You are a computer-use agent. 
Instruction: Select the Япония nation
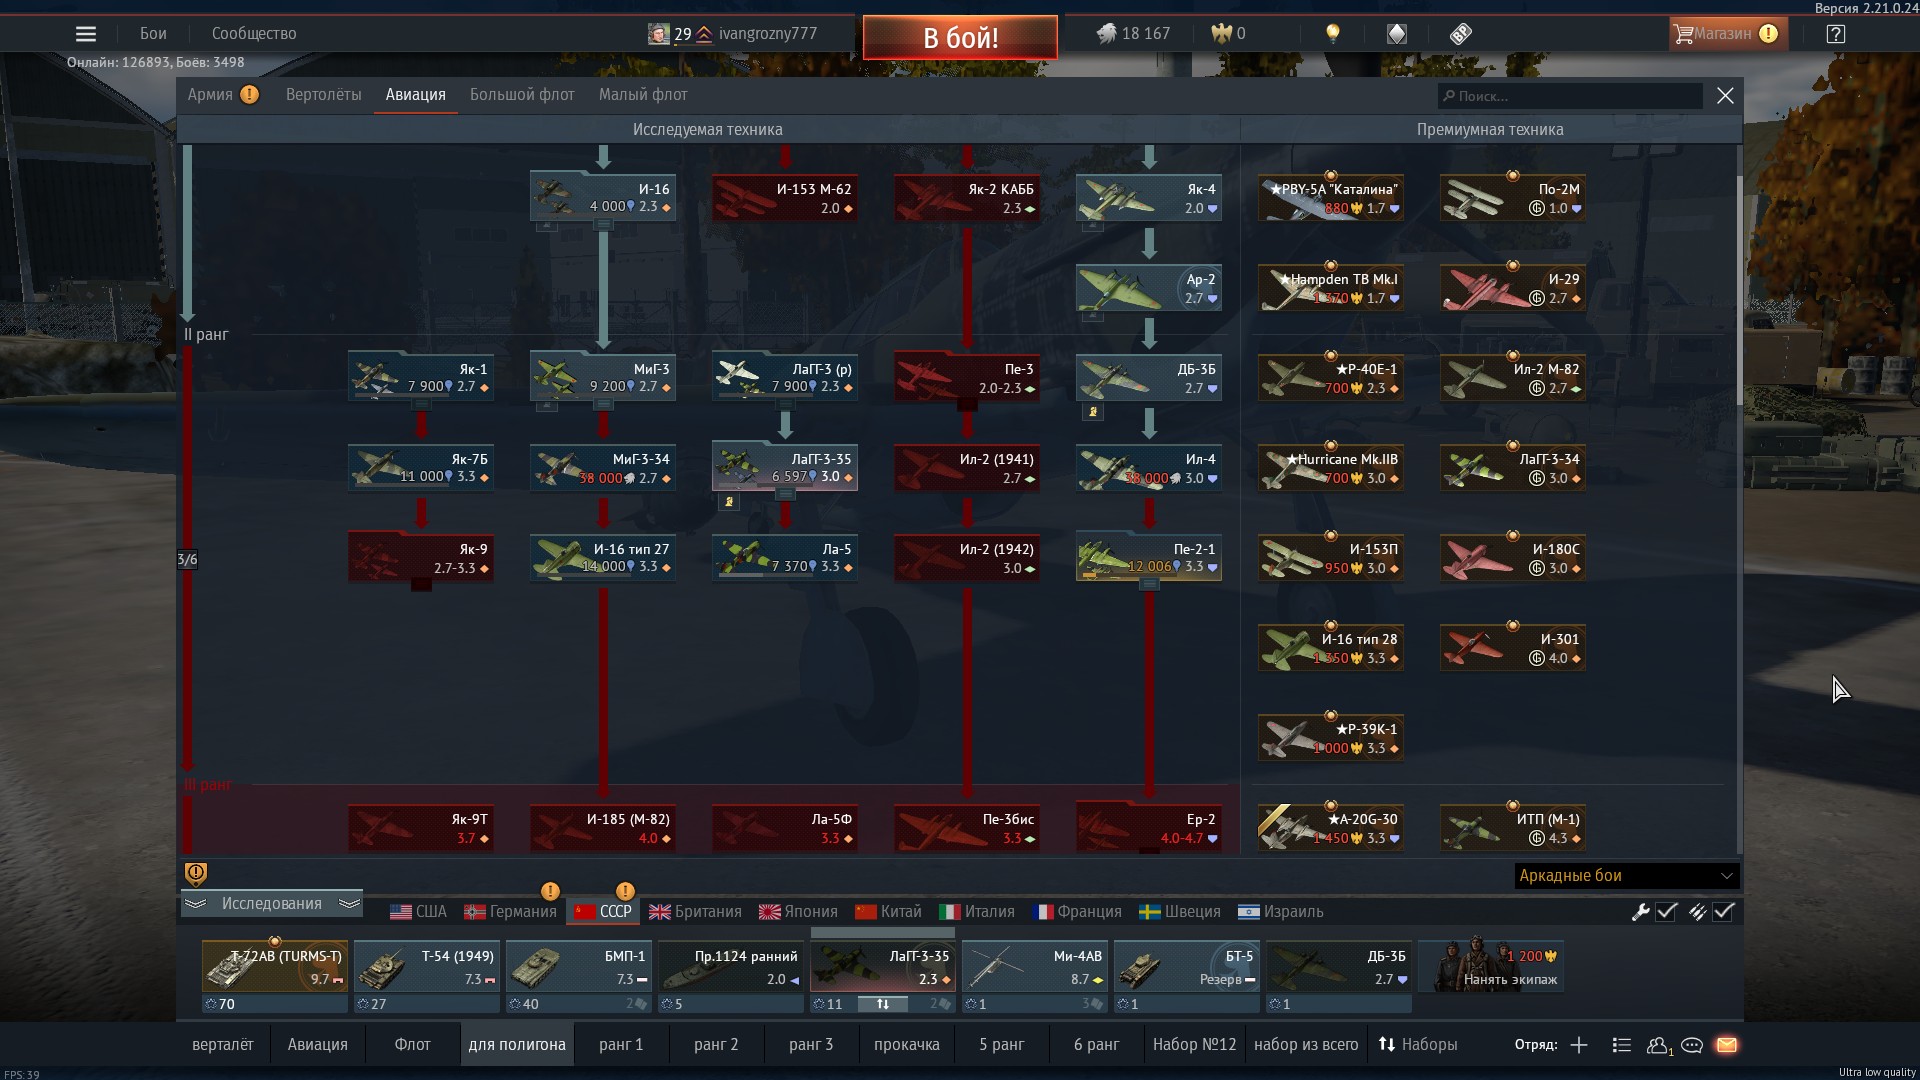click(798, 912)
